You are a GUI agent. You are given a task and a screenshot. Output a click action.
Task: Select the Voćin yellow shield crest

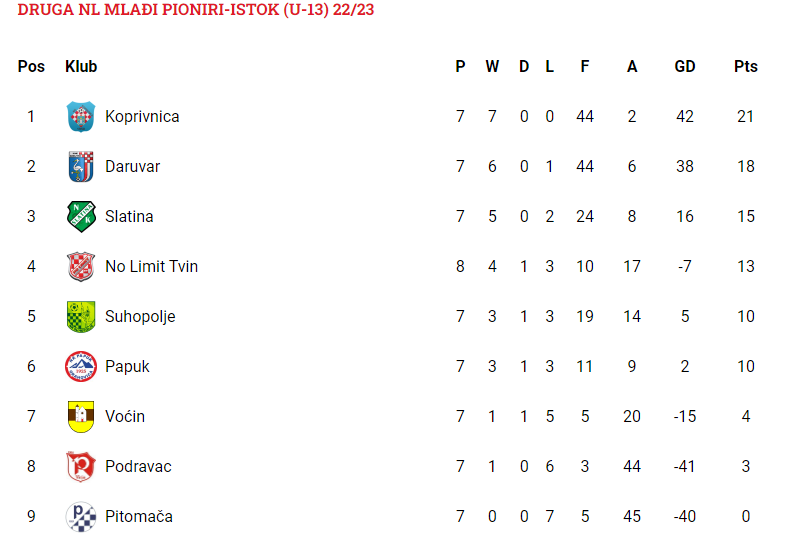point(81,416)
